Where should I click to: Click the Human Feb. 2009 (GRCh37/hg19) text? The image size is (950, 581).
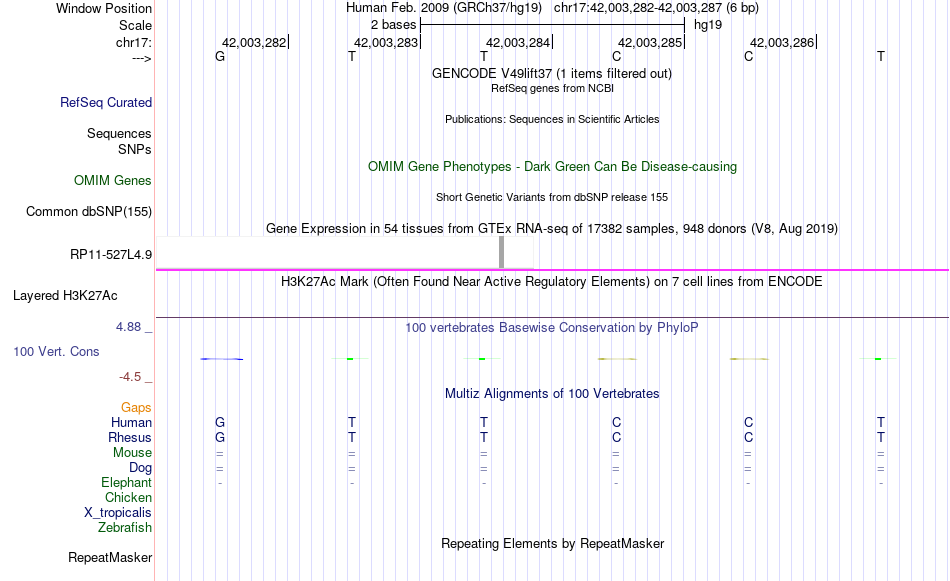(443, 8)
